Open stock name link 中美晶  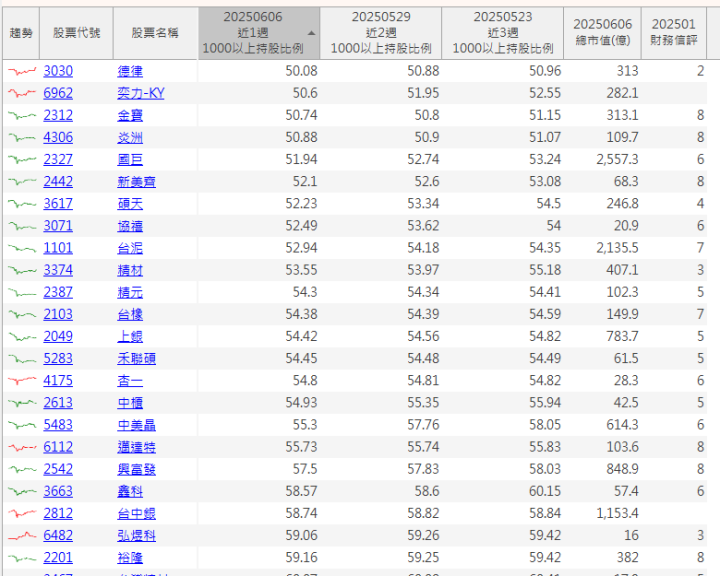coord(136,425)
